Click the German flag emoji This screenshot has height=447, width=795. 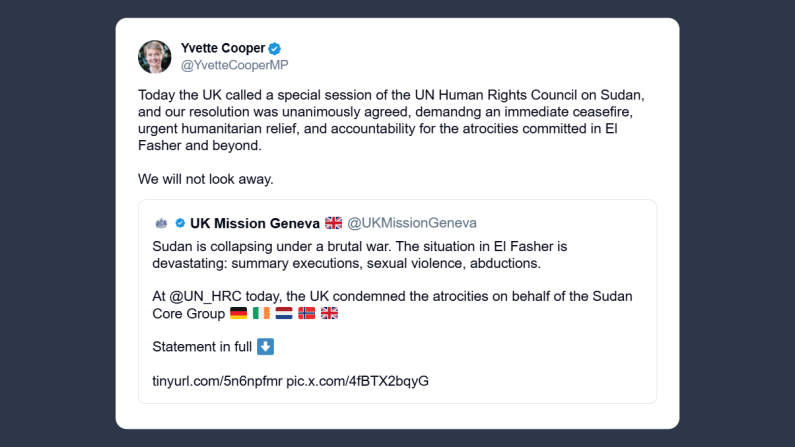[239, 314]
